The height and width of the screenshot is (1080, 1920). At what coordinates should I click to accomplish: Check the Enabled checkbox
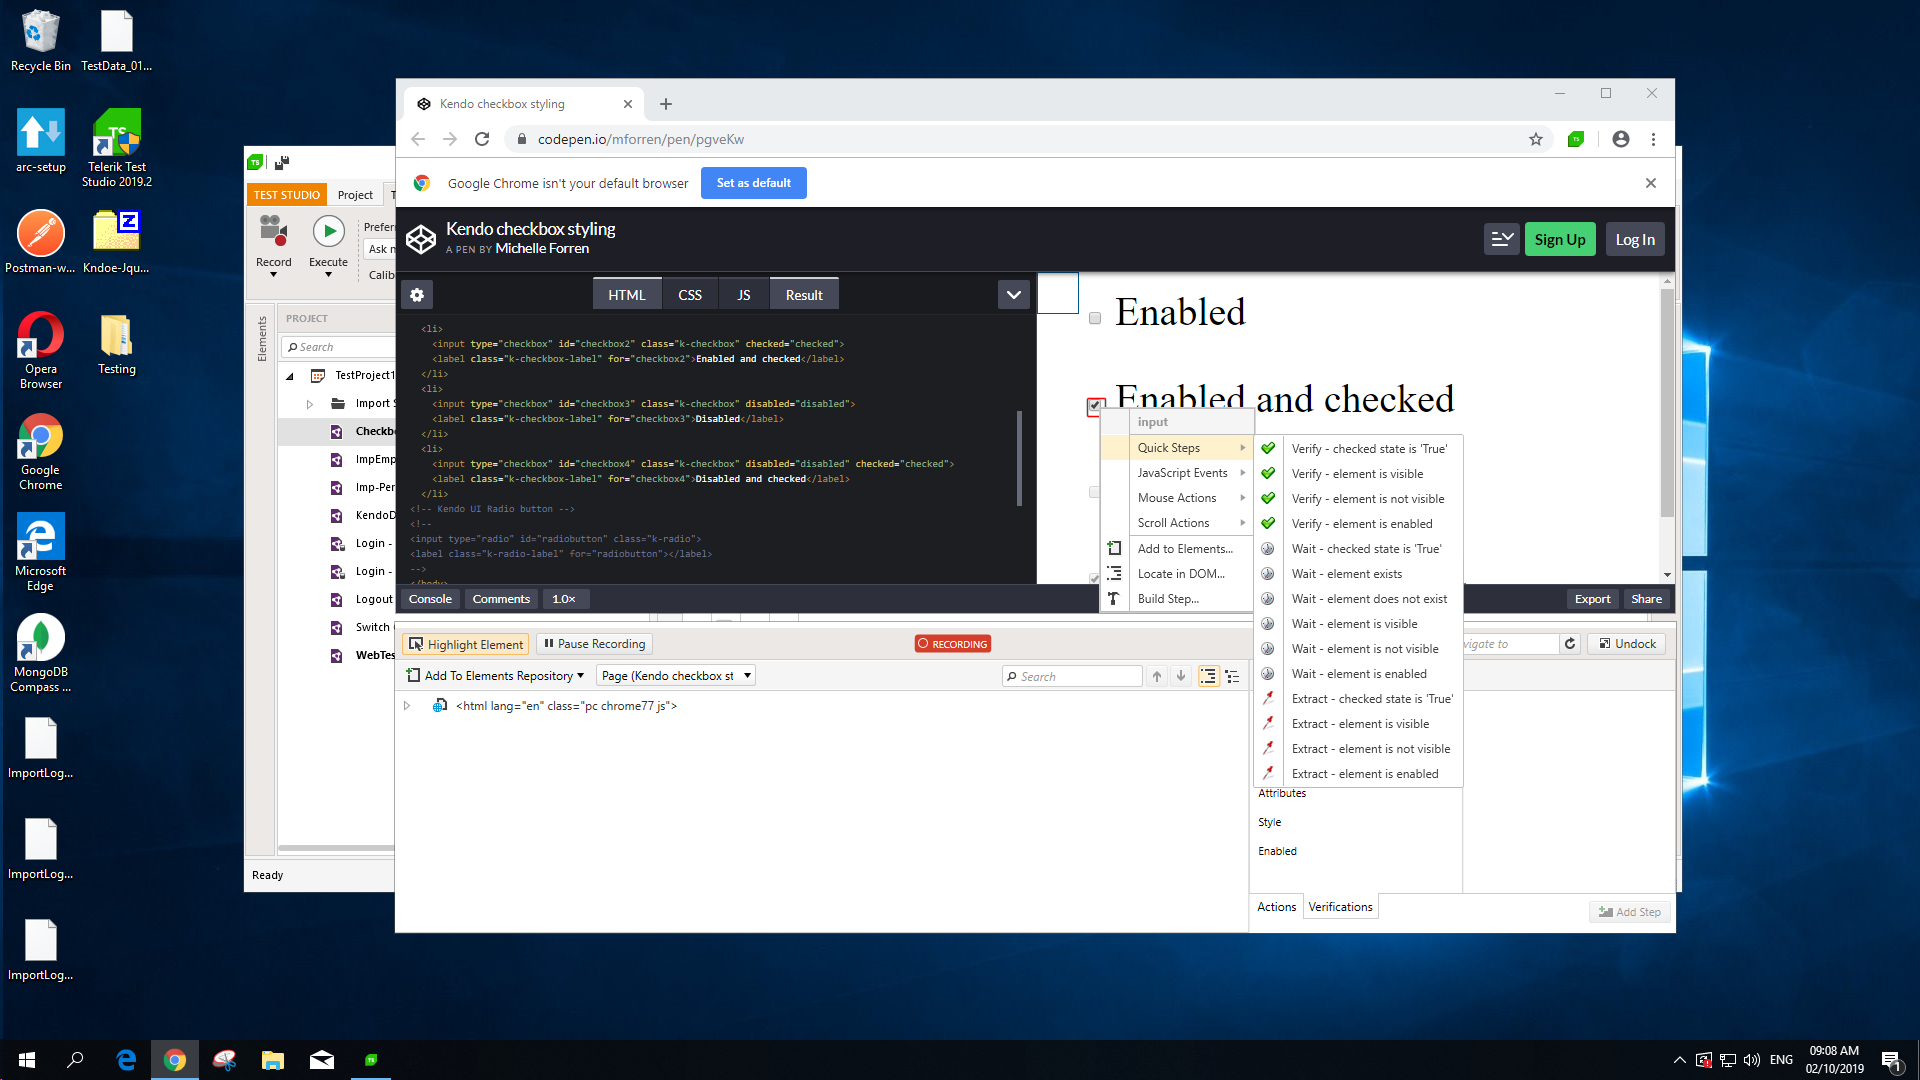point(1095,318)
